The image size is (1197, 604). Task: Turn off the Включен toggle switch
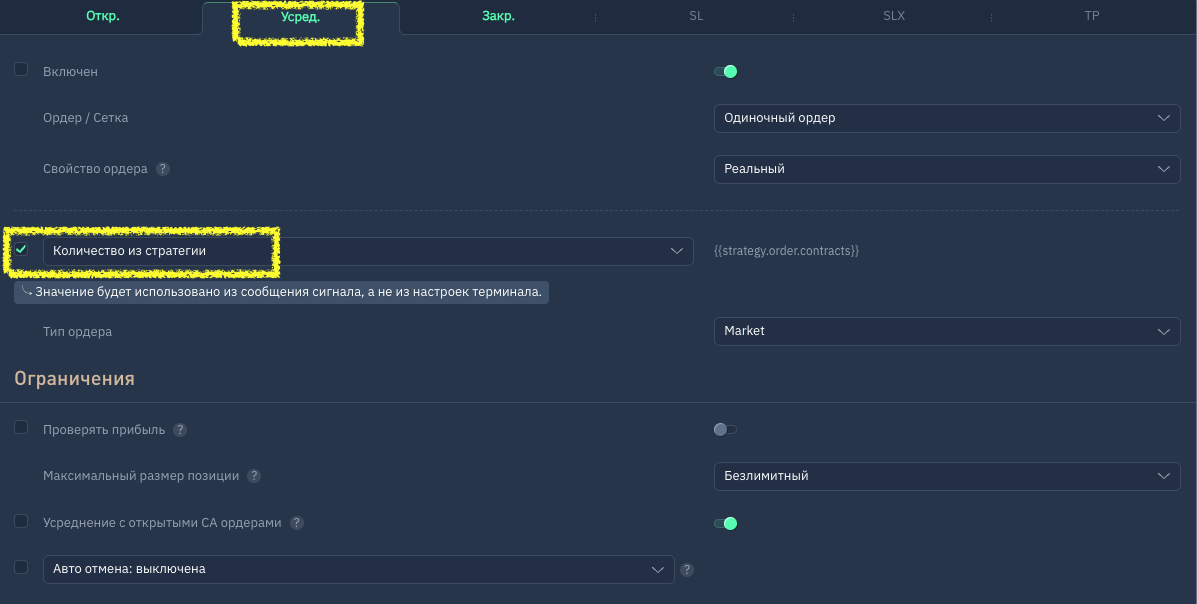tap(725, 71)
